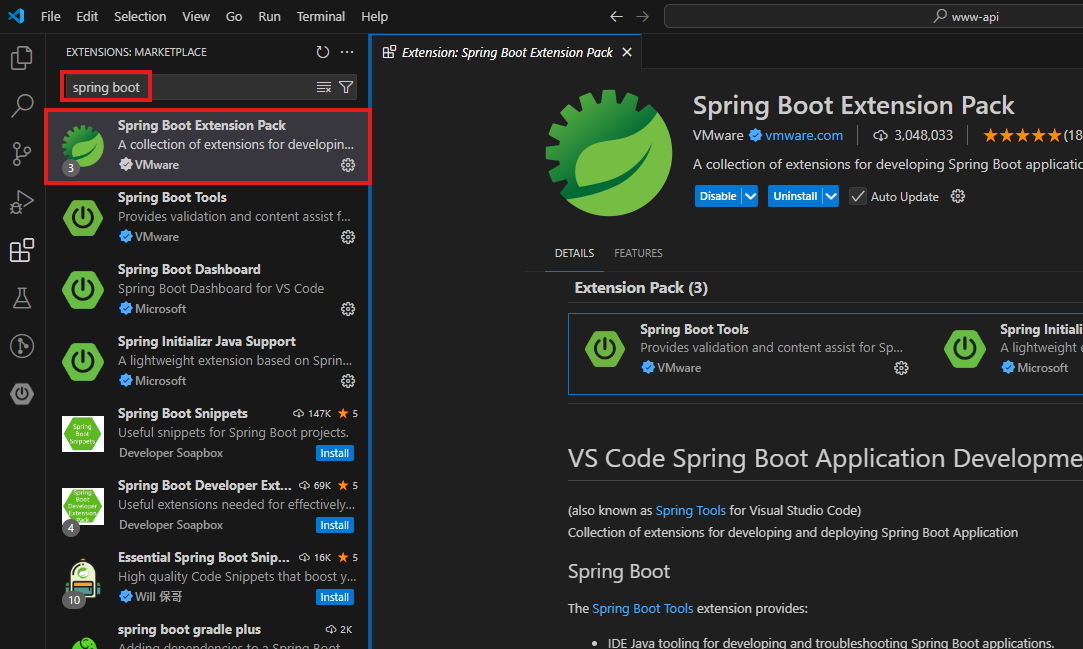The width and height of the screenshot is (1083, 649).
Task: Open the Edit menu
Action: coord(87,17)
